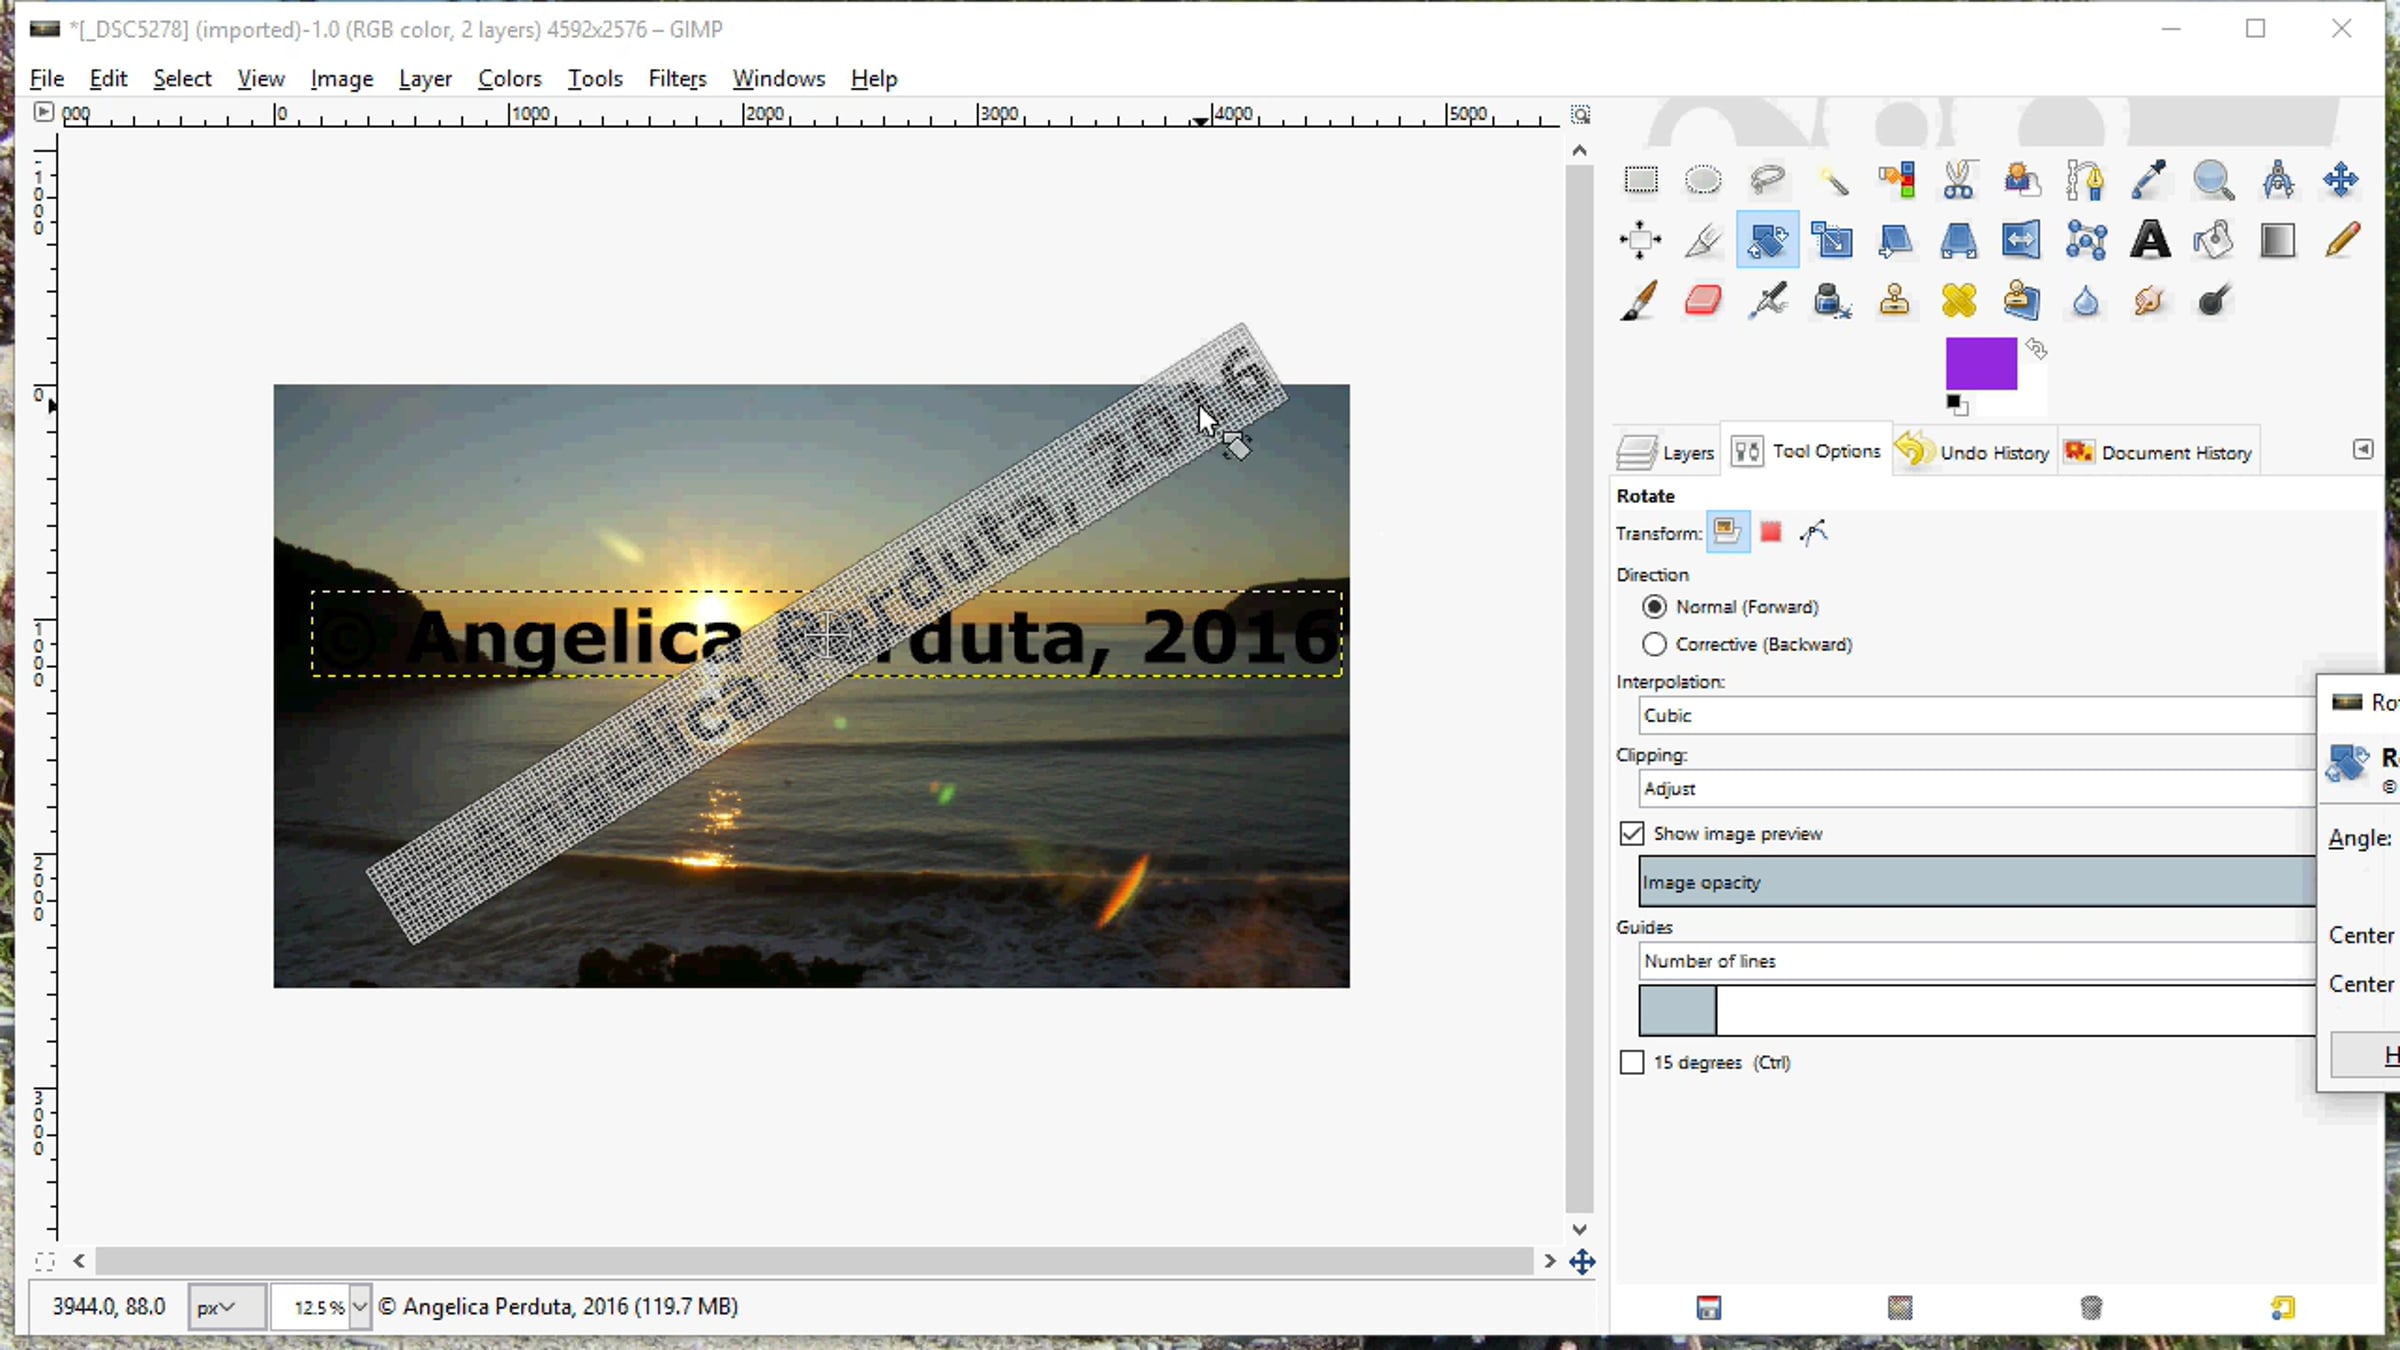This screenshot has width=2400, height=1350.
Task: Open the Filters menu
Action: [x=677, y=78]
